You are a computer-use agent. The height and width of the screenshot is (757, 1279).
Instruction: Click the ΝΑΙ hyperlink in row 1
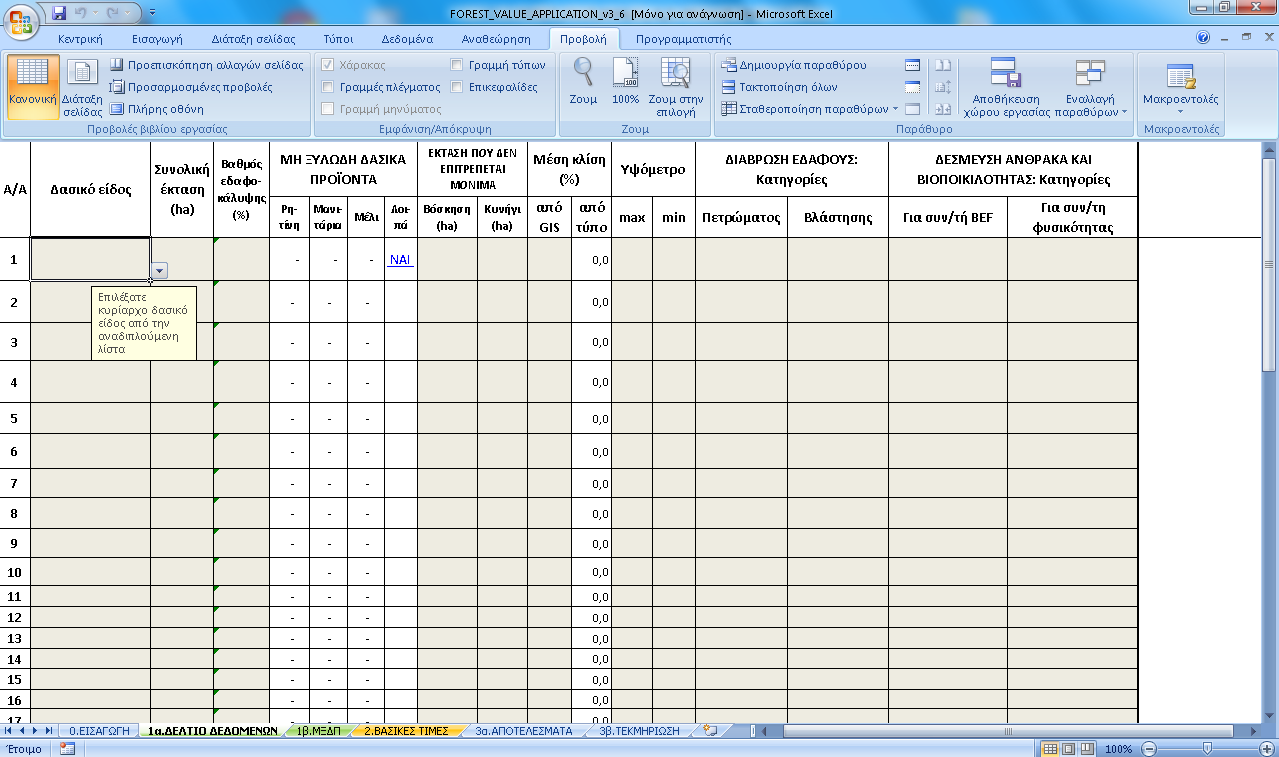[x=400, y=259]
